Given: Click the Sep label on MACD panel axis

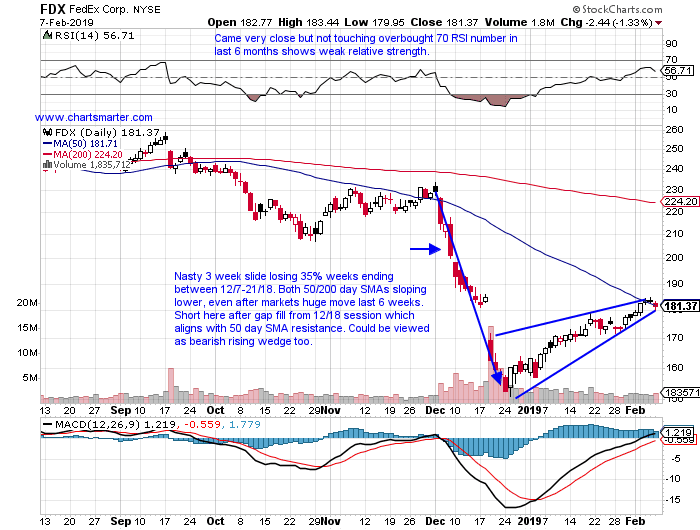Looking at the screenshot, I should tap(121, 521).
